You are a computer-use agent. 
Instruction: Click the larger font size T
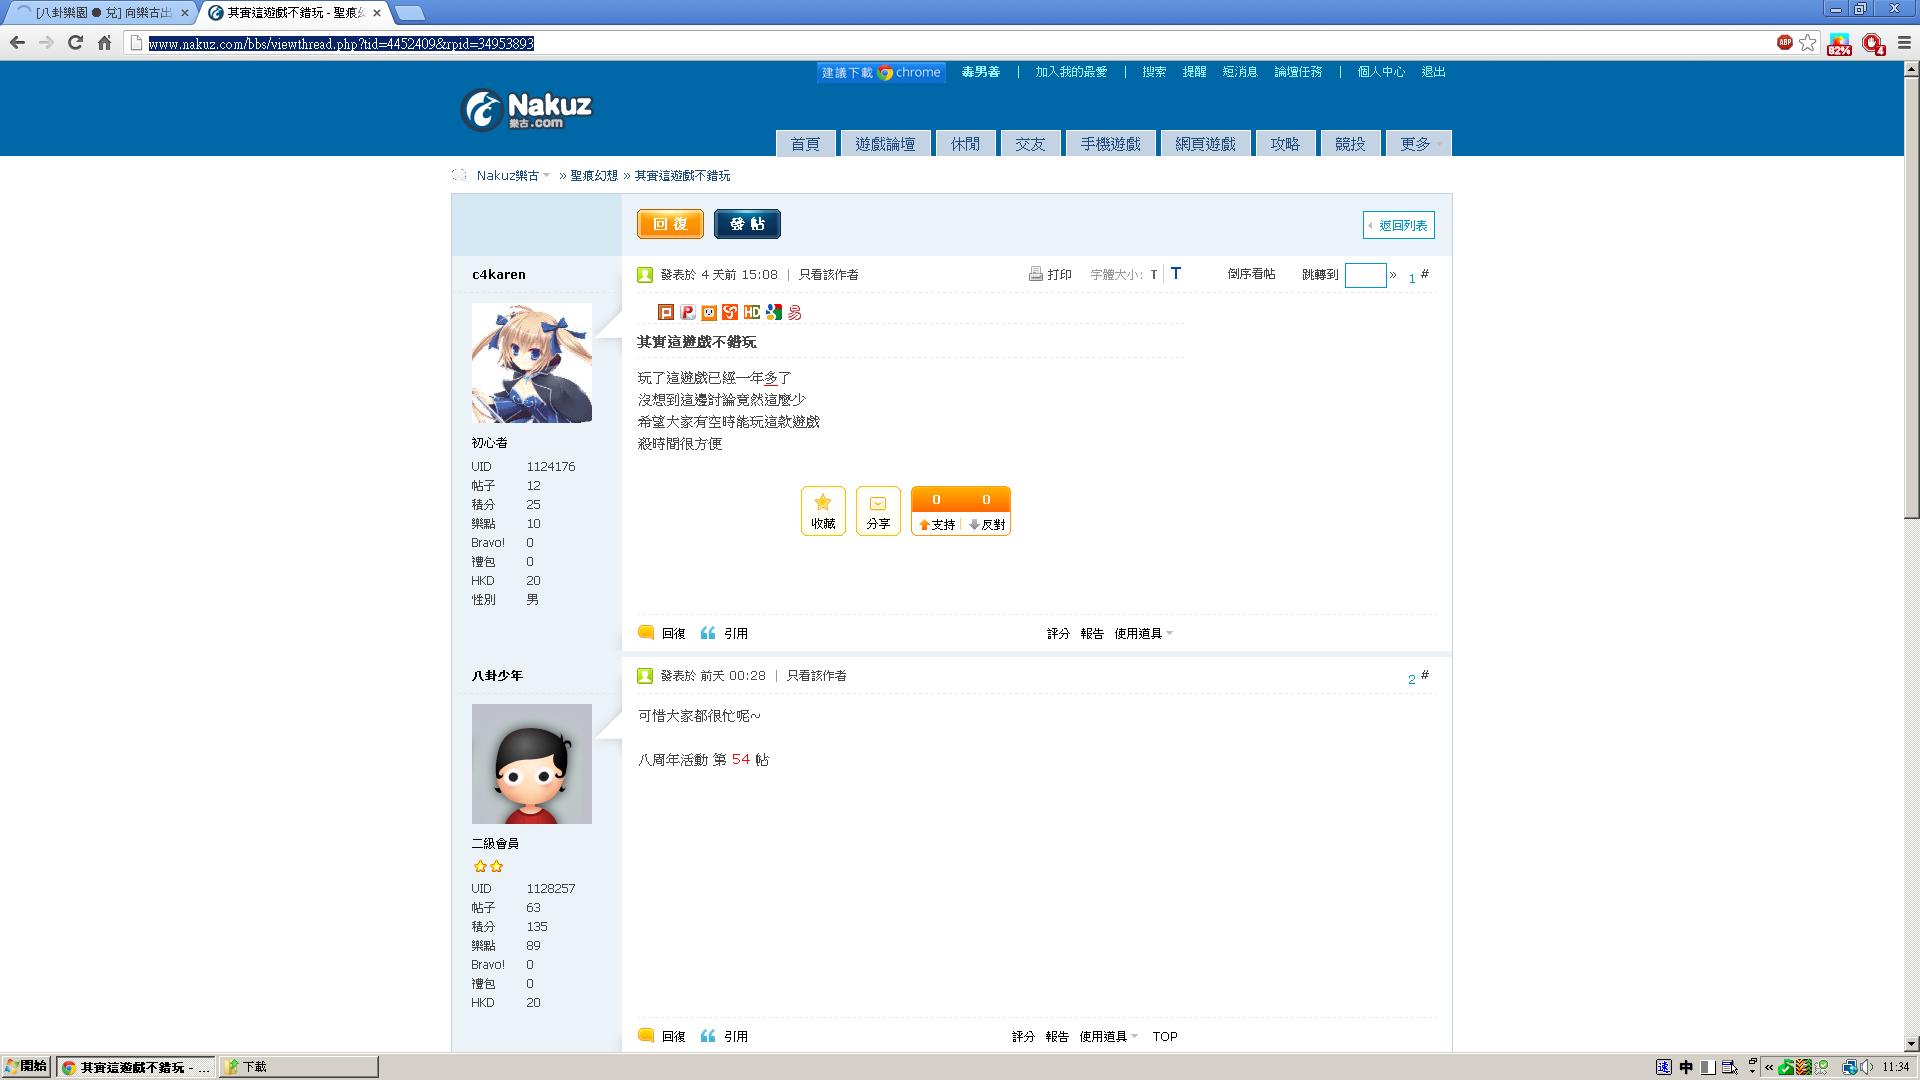coord(1176,273)
